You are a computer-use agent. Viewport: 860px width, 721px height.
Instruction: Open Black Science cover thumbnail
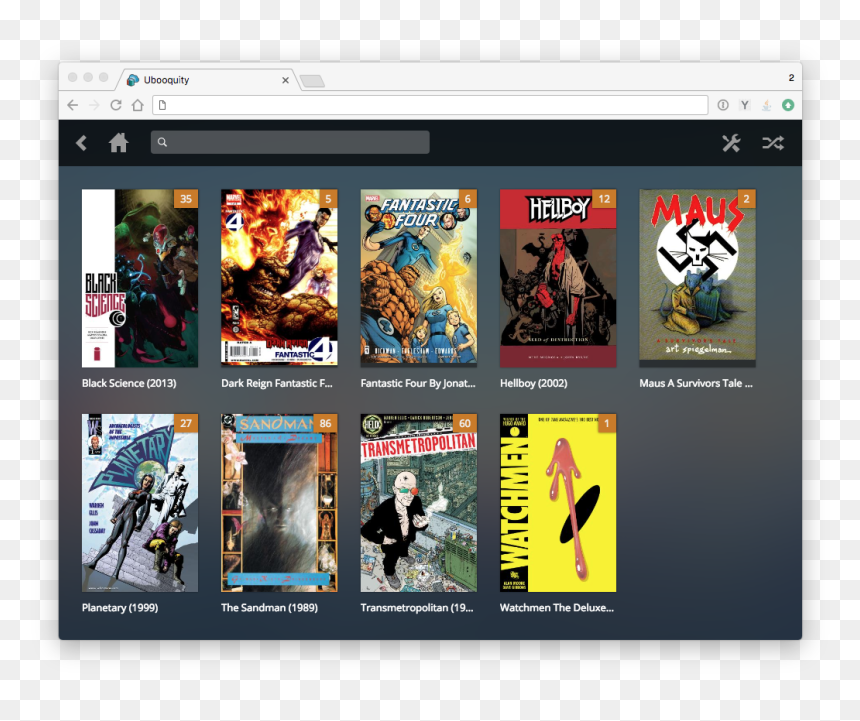[140, 278]
